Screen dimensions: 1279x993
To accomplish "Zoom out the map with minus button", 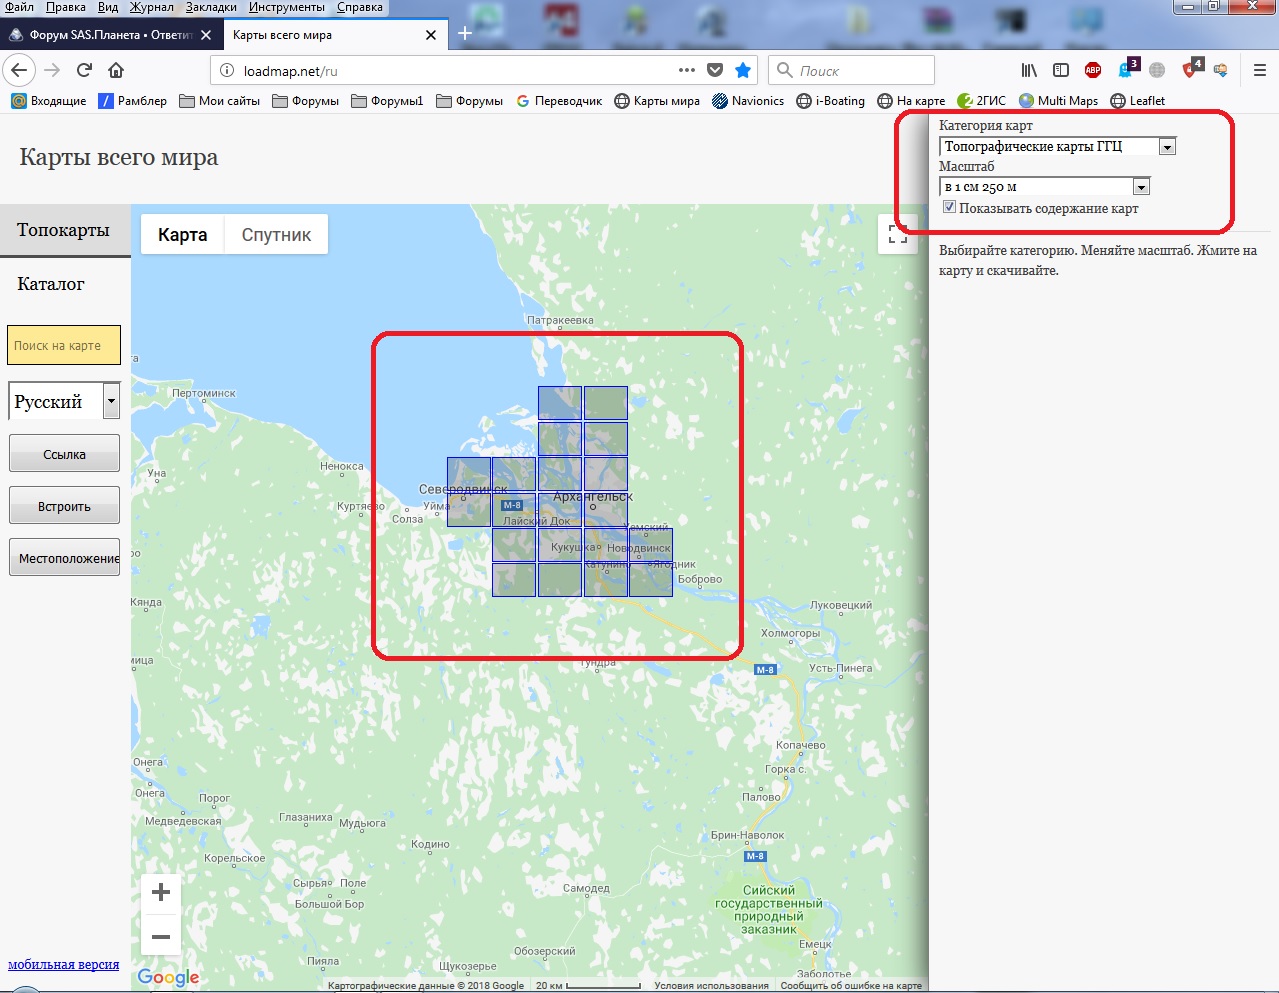I will pyautogui.click(x=161, y=937).
